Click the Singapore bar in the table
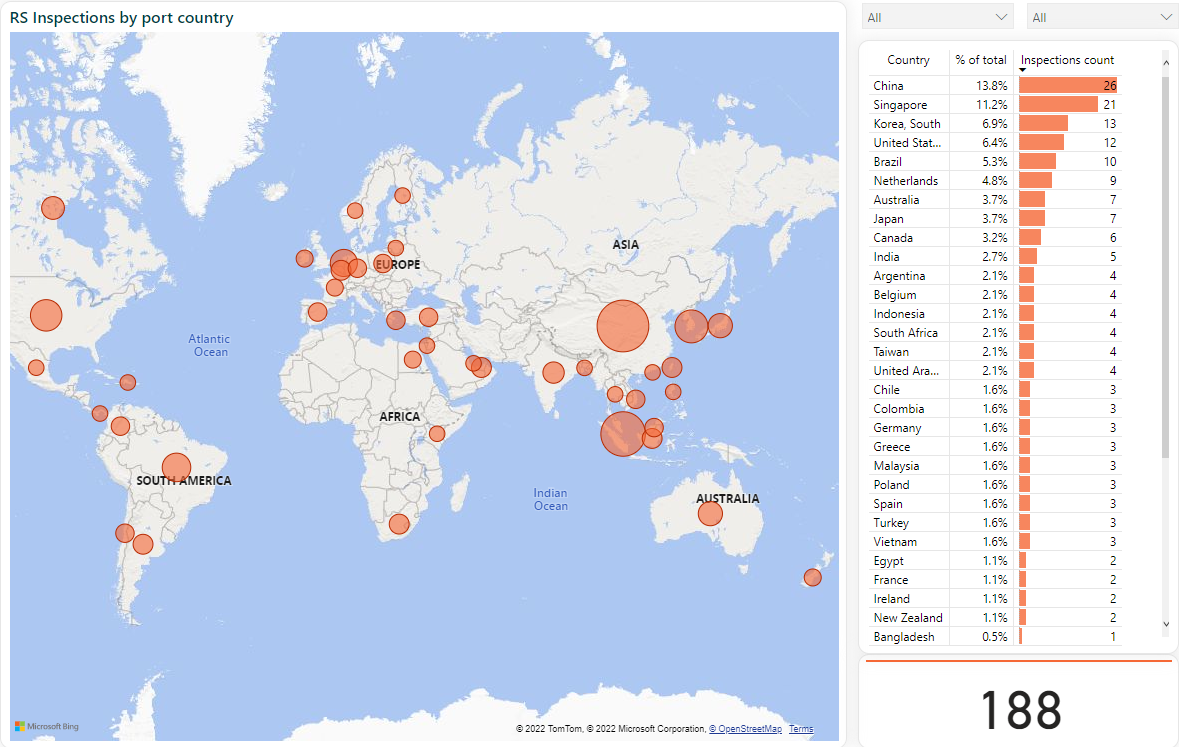The width and height of the screenshot is (1179, 747). [1060, 104]
